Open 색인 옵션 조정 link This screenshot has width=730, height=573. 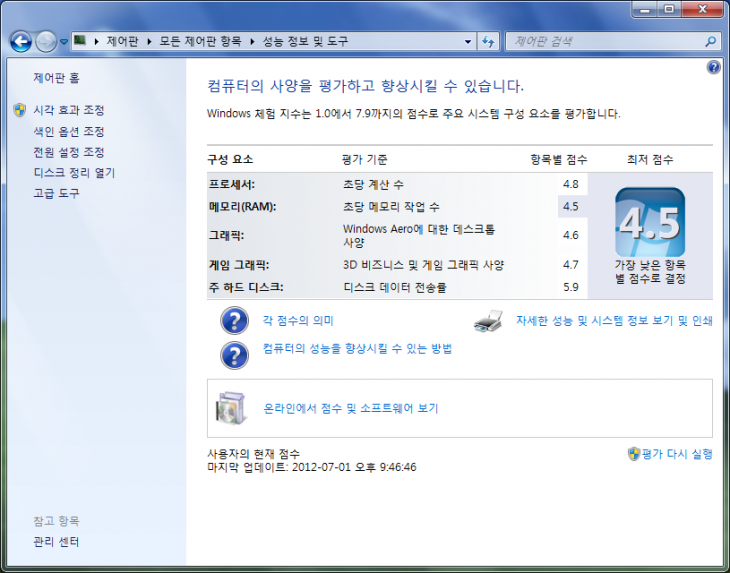coord(69,132)
